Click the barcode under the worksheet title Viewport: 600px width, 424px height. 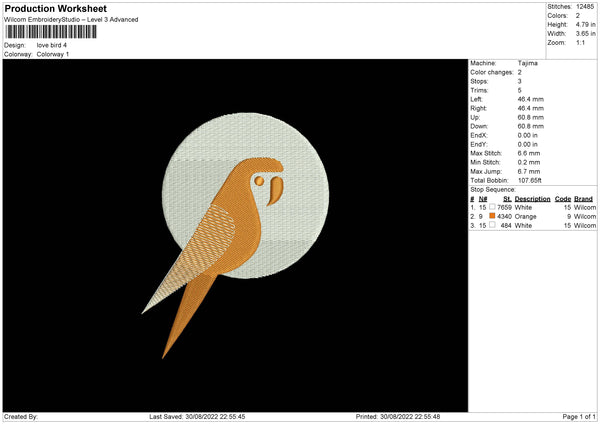click(x=51, y=32)
